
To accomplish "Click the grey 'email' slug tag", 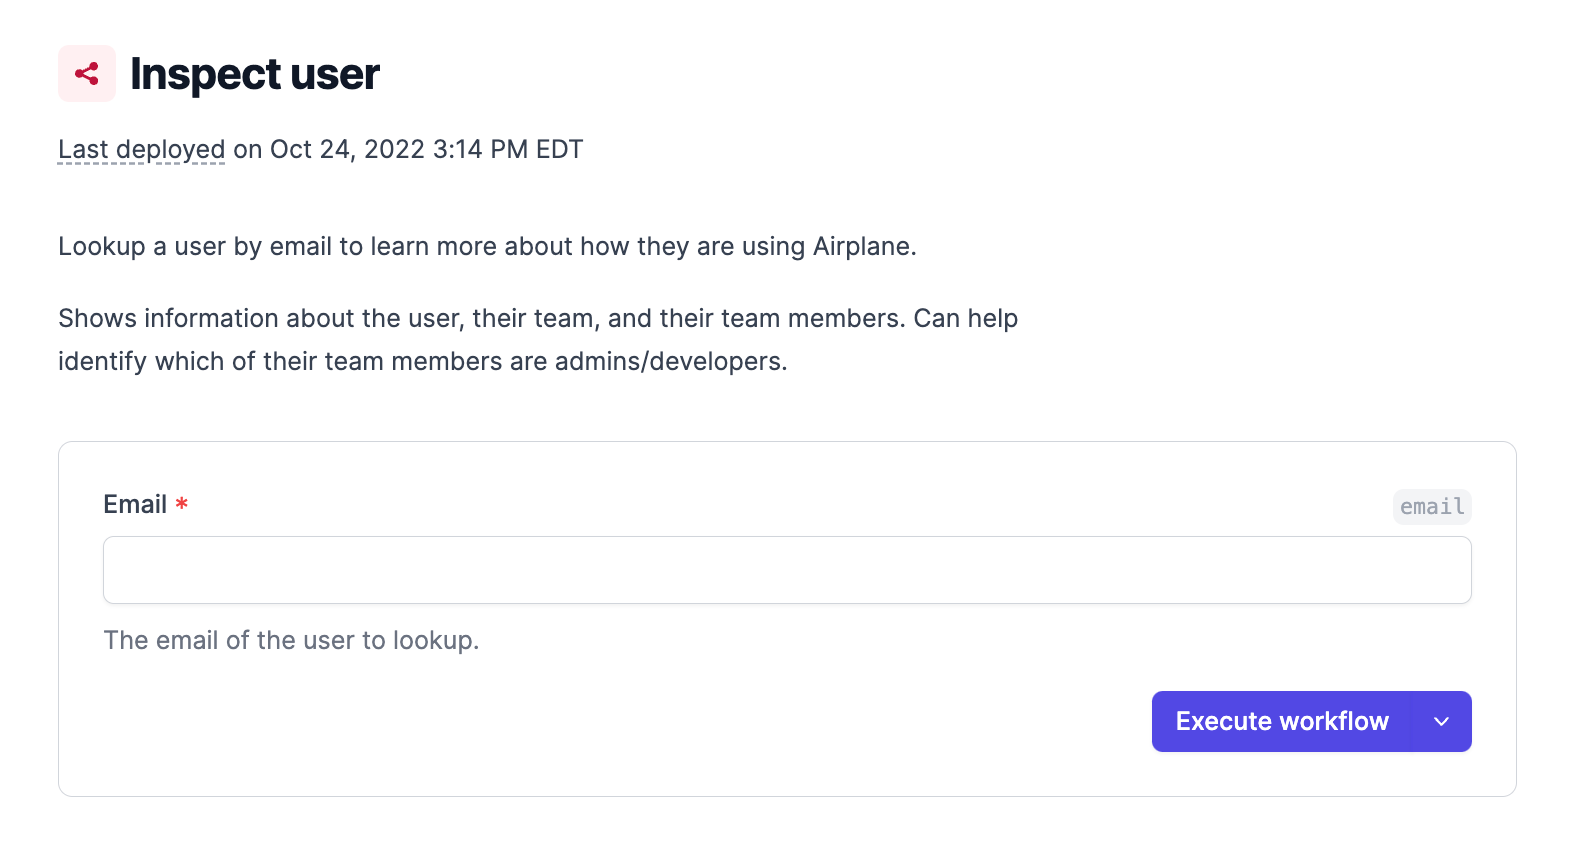I will point(1432,506).
